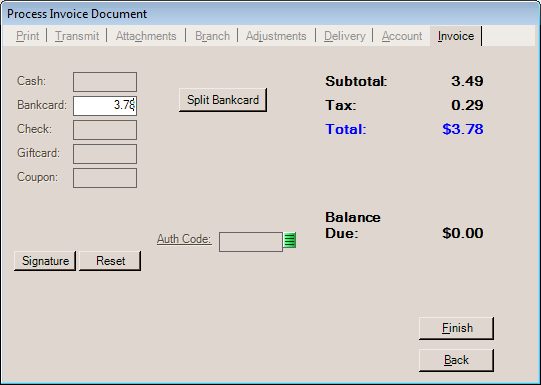
Task: Open the Signature capture button
Action: point(45,261)
